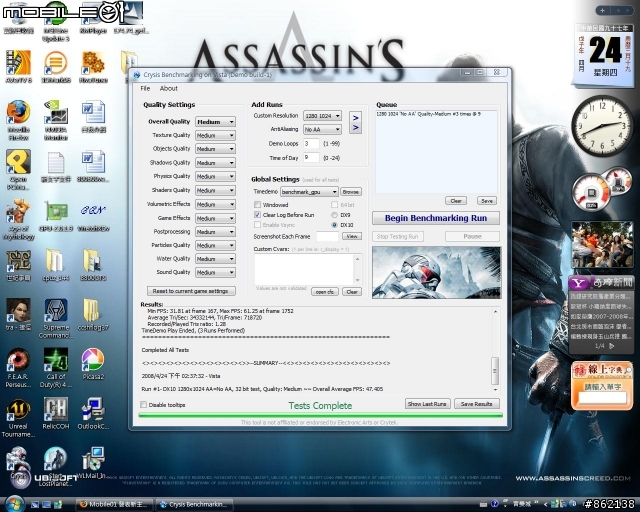
Task: Select the DX9 radio button
Action: (x=334, y=215)
